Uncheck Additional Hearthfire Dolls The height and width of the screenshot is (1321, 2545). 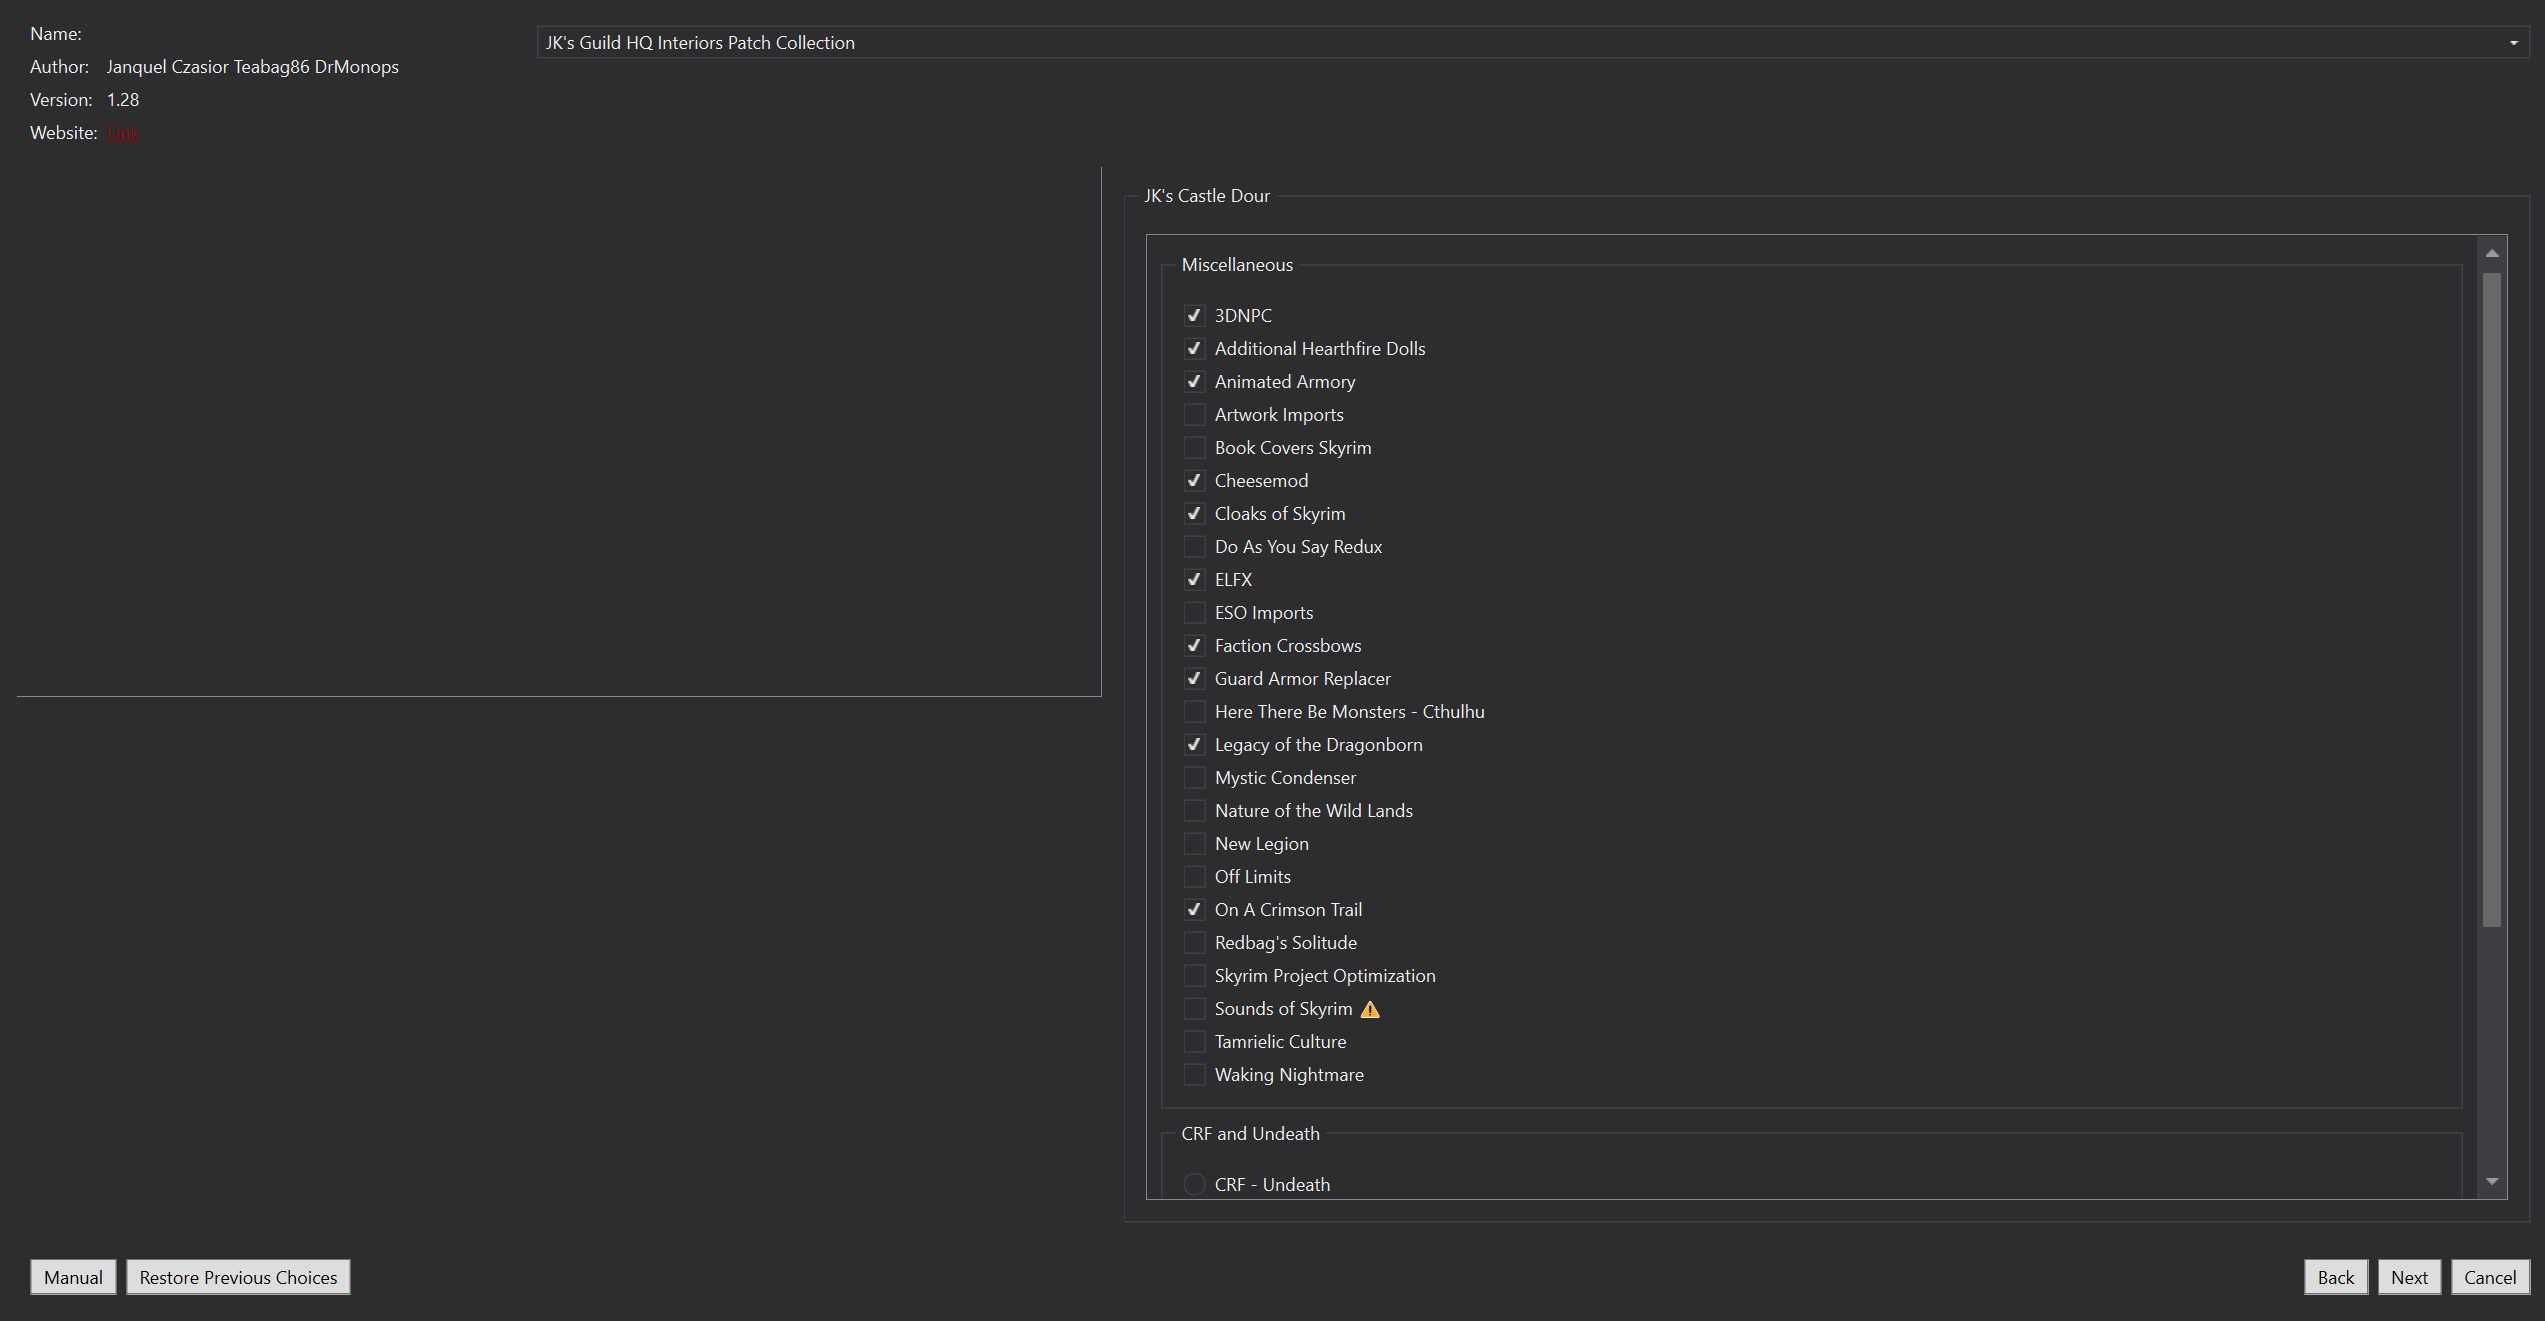pyautogui.click(x=1194, y=348)
